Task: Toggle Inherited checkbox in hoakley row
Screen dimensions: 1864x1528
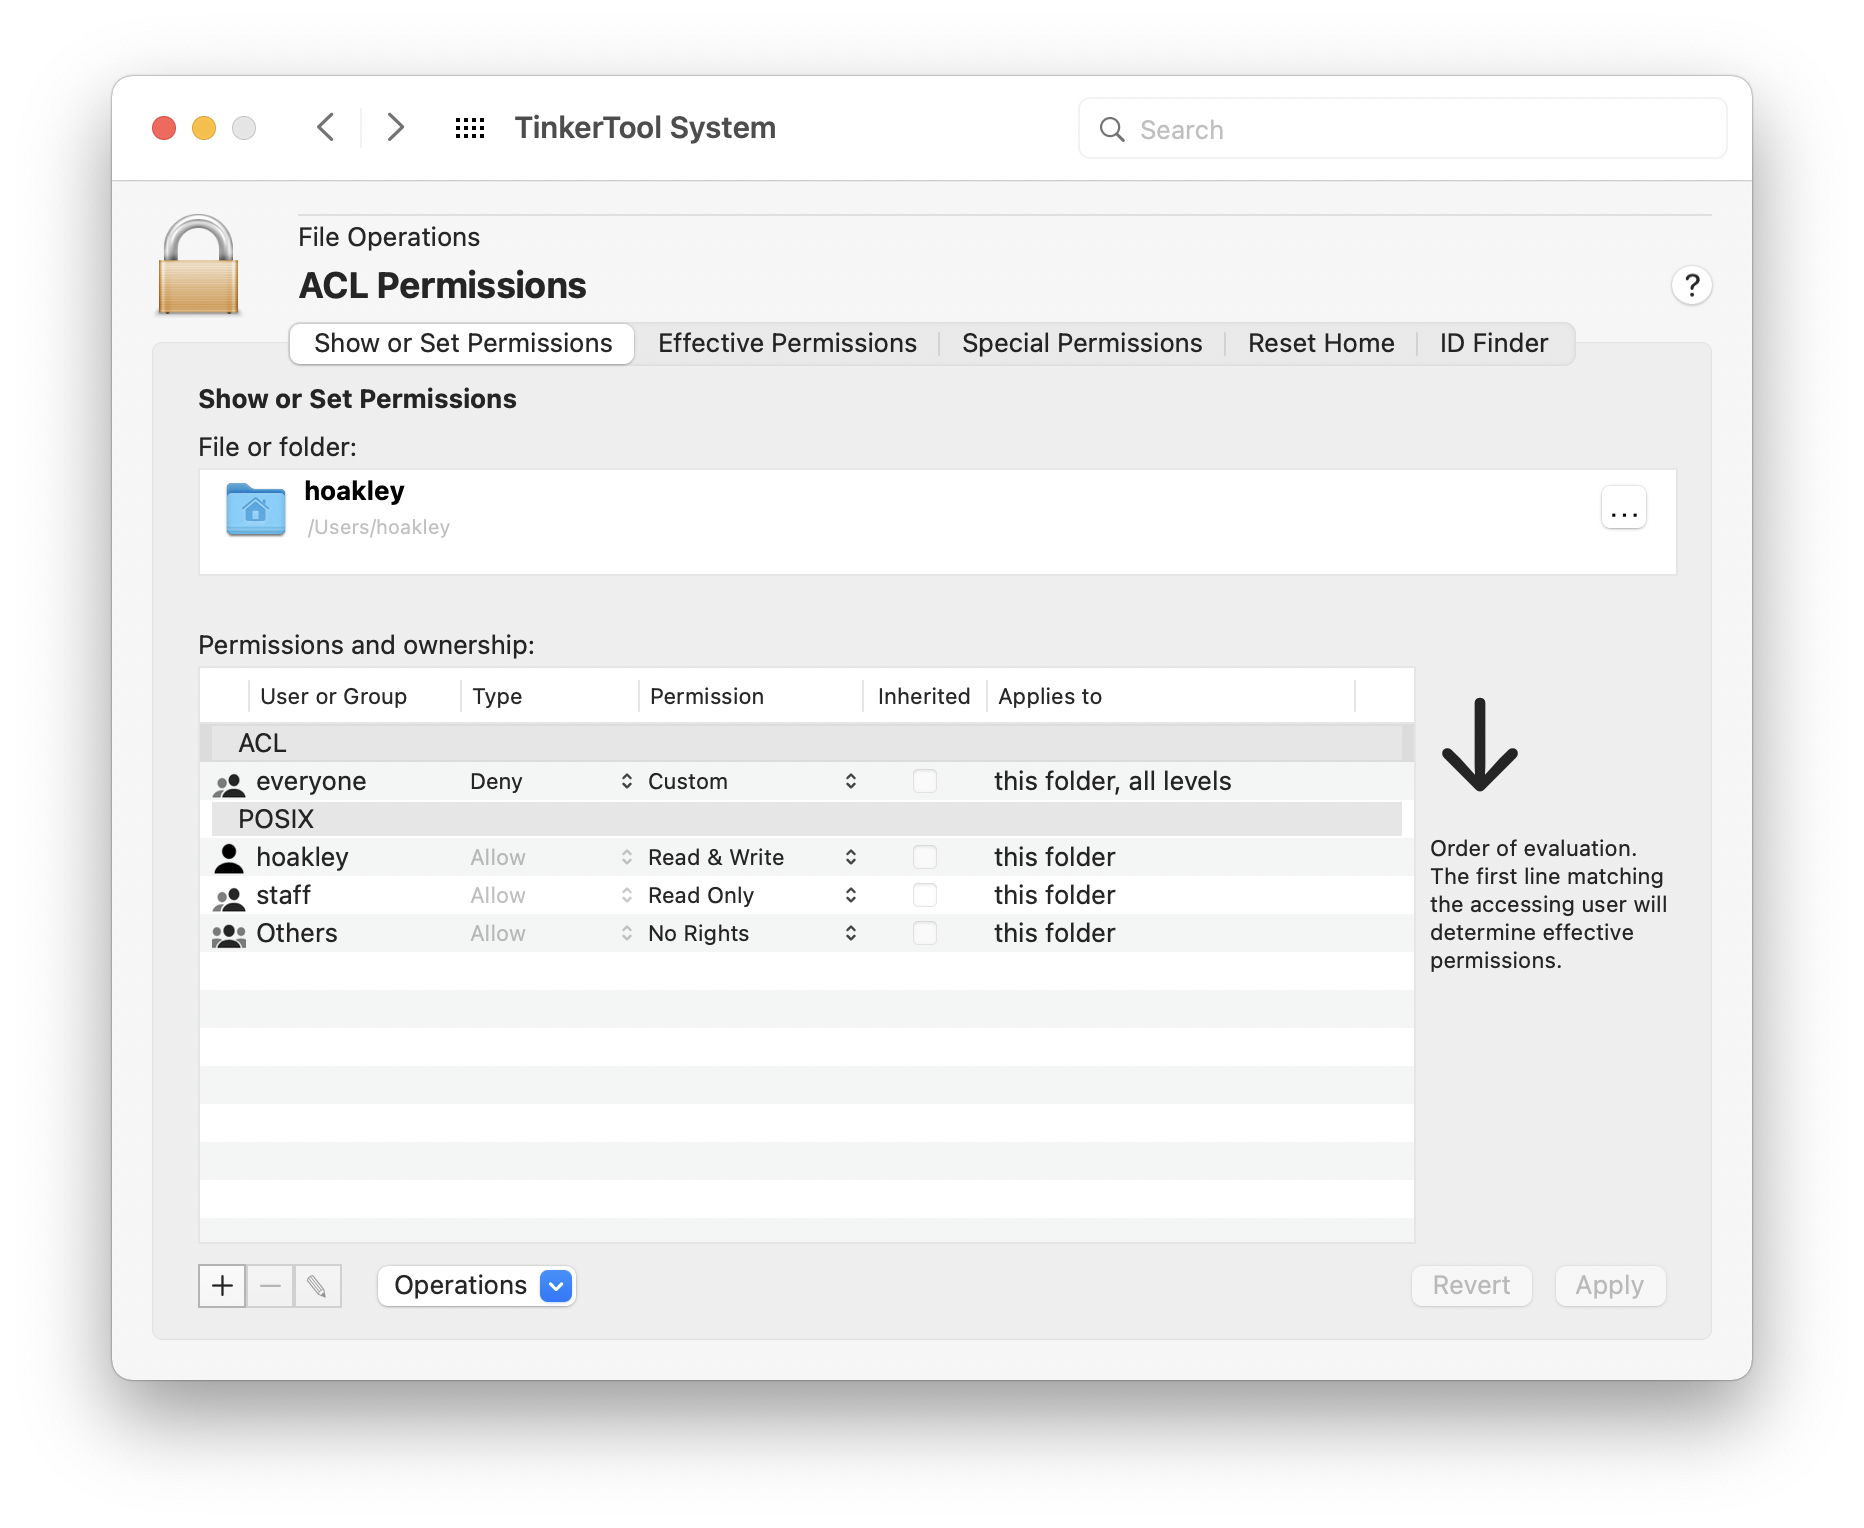Action: 925,857
